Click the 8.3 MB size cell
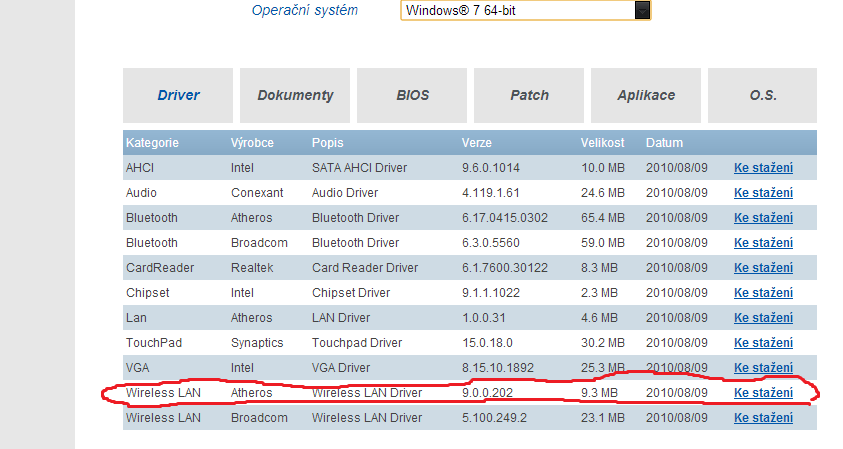 pos(599,268)
